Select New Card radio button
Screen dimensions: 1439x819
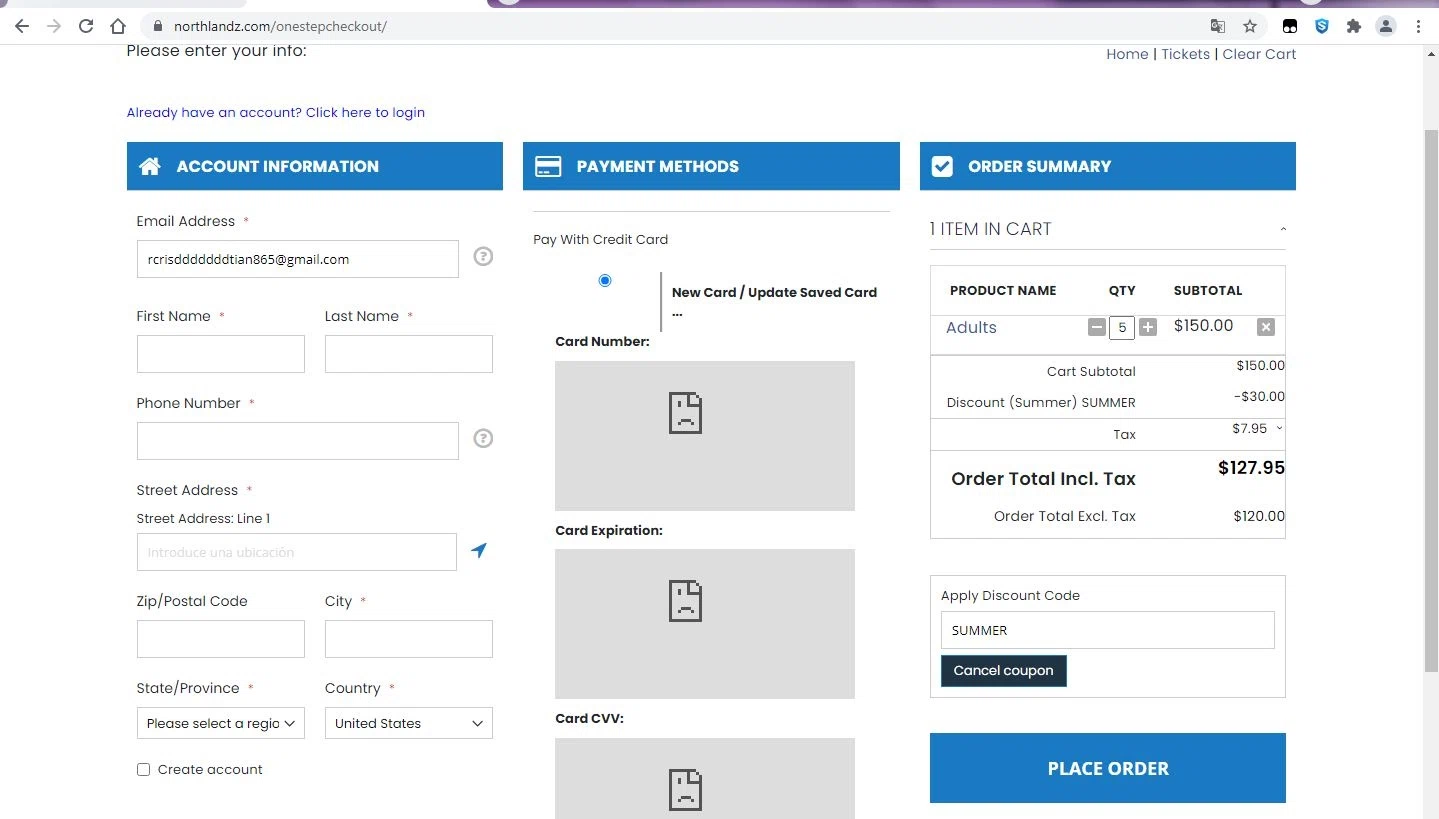(x=605, y=280)
